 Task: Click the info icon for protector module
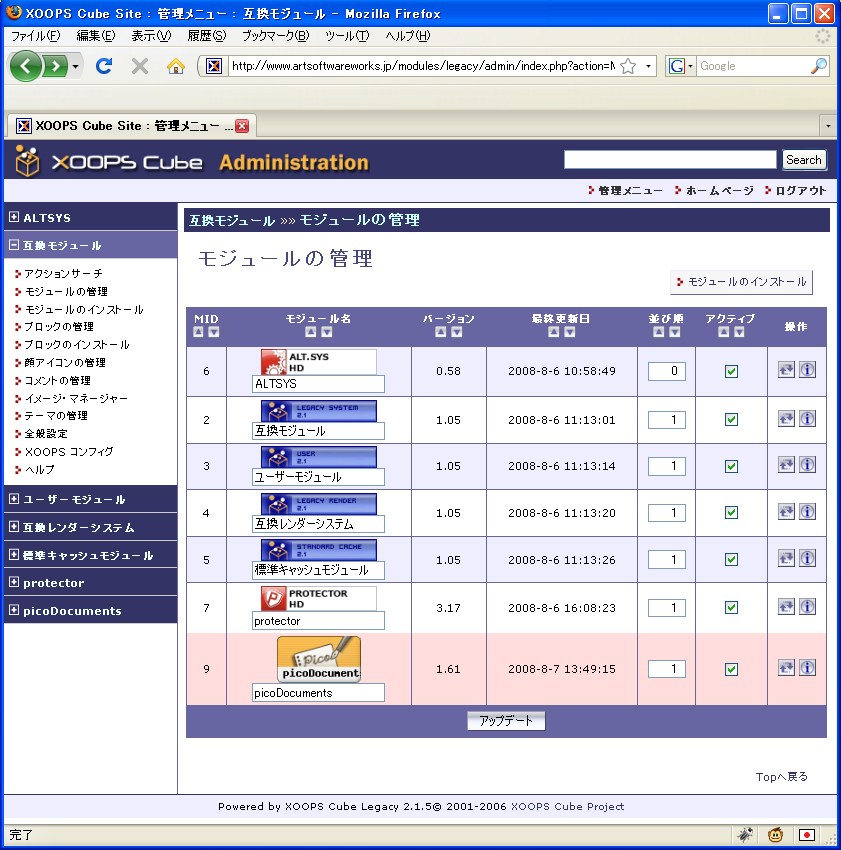[x=807, y=607]
